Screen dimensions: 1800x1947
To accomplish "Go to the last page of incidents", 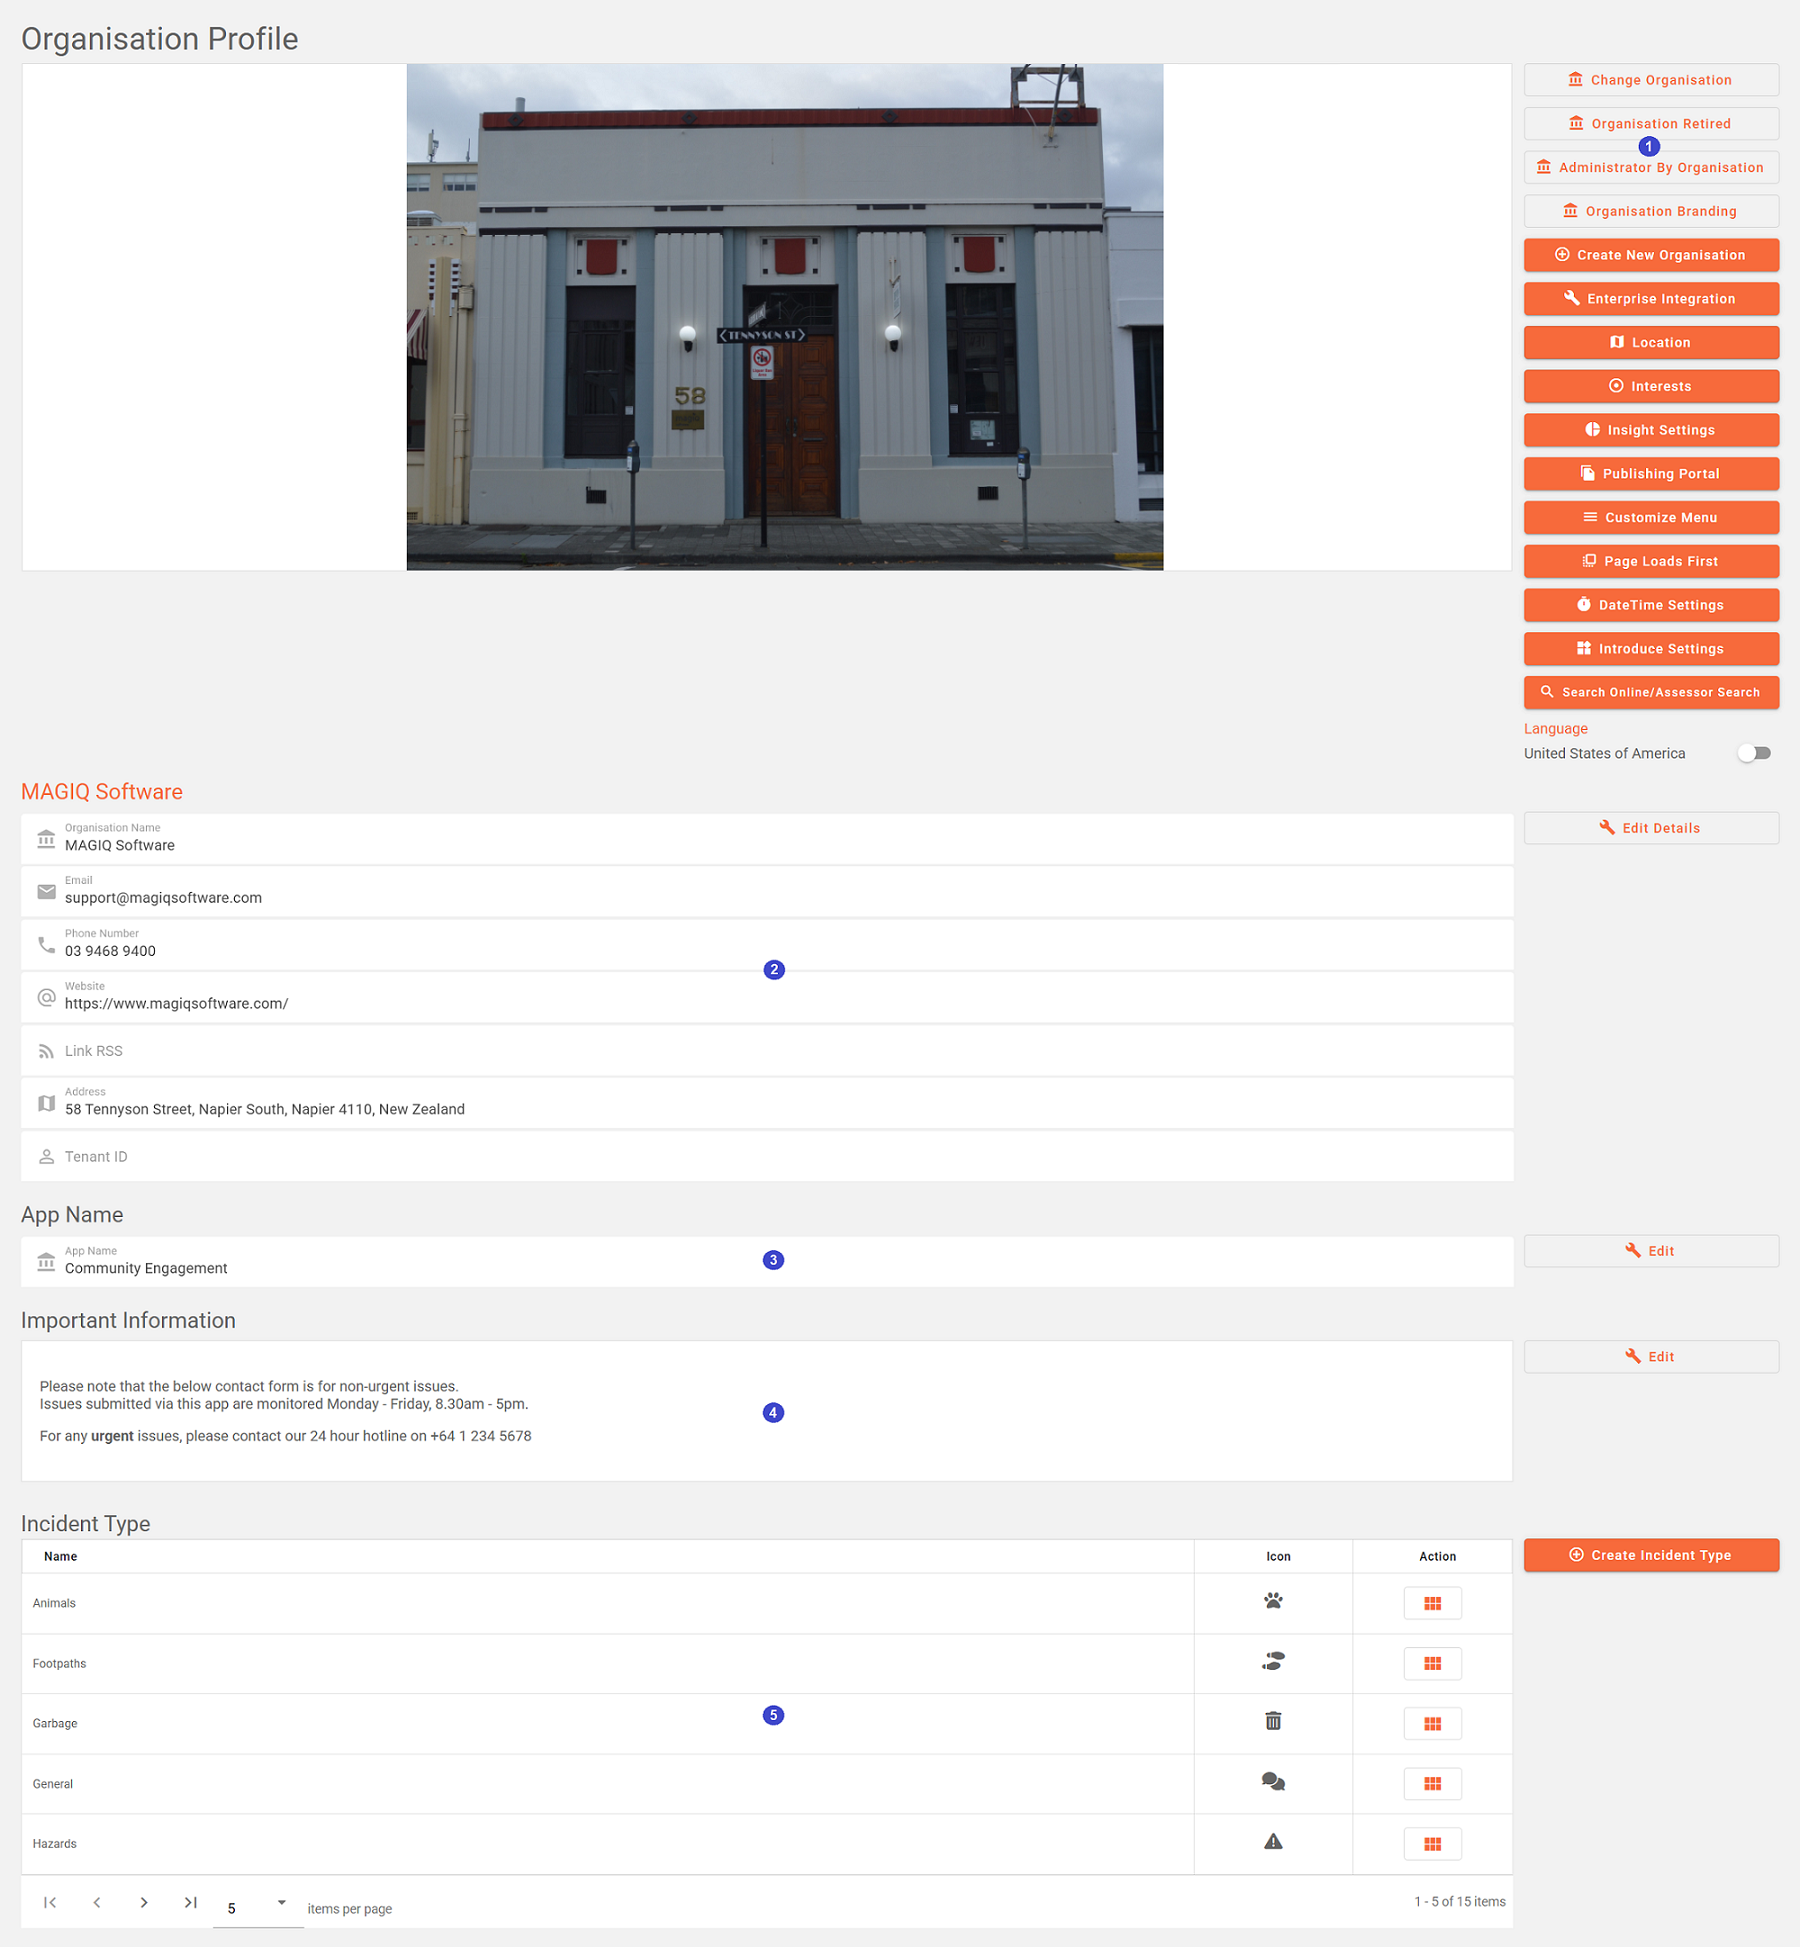I will click(x=190, y=1902).
